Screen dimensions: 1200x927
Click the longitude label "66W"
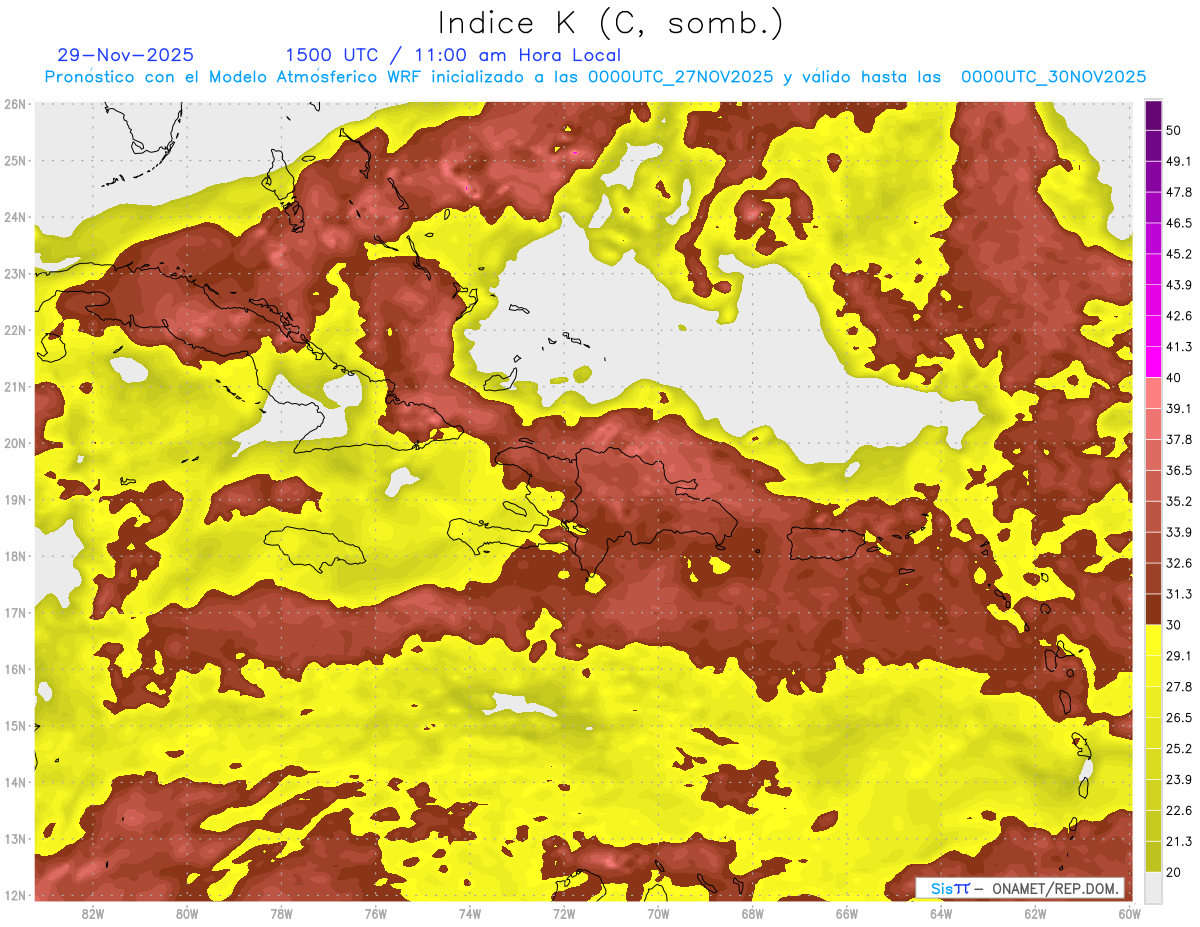846,914
